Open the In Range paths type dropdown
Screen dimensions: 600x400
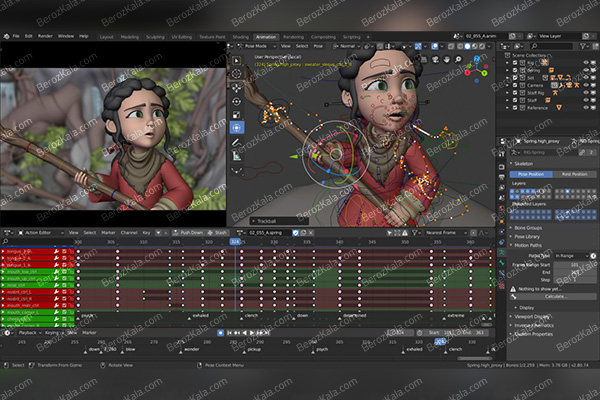[x=572, y=256]
